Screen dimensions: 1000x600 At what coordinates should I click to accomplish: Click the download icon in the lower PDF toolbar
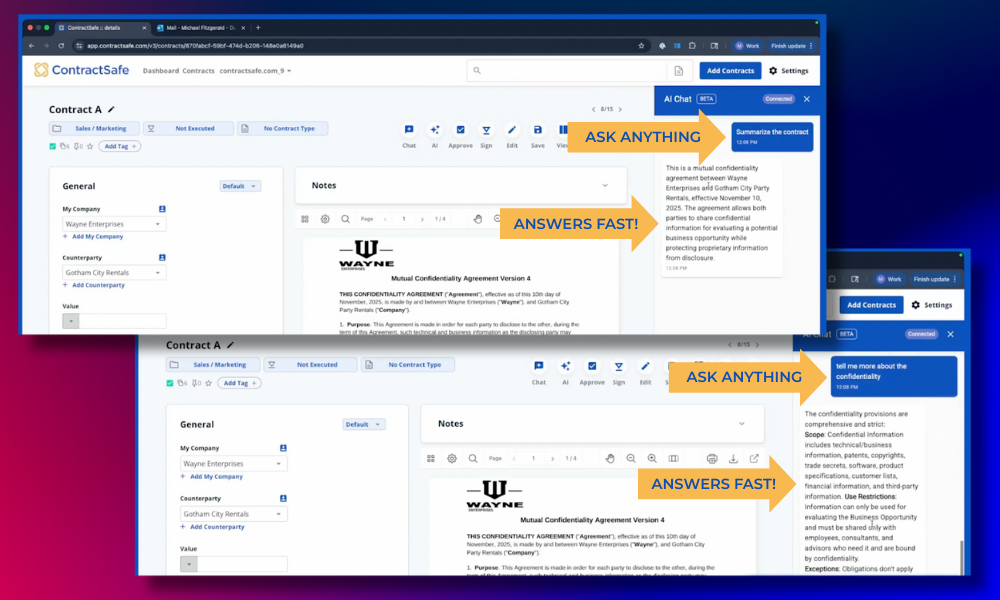[733, 458]
